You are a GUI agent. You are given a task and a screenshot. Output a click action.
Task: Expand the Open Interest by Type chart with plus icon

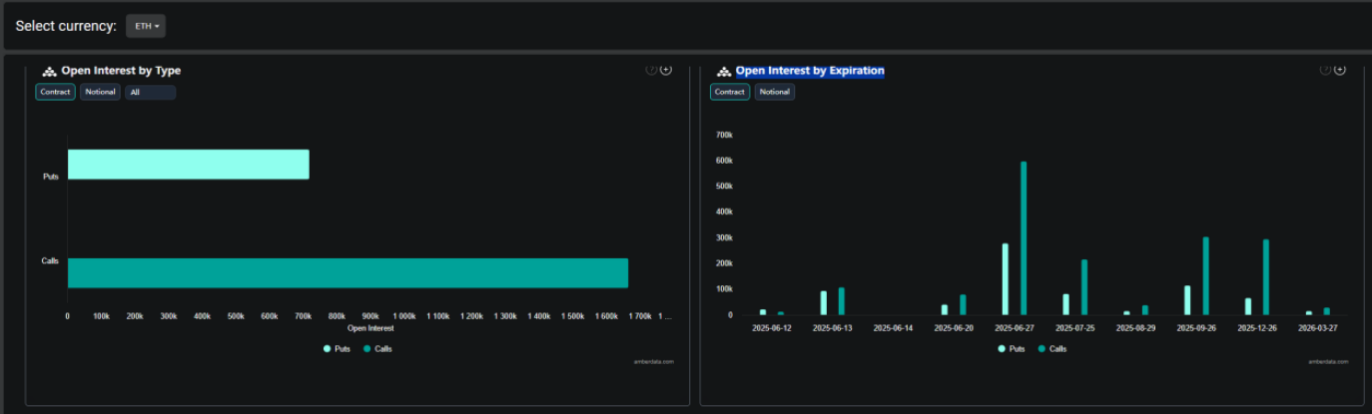666,70
